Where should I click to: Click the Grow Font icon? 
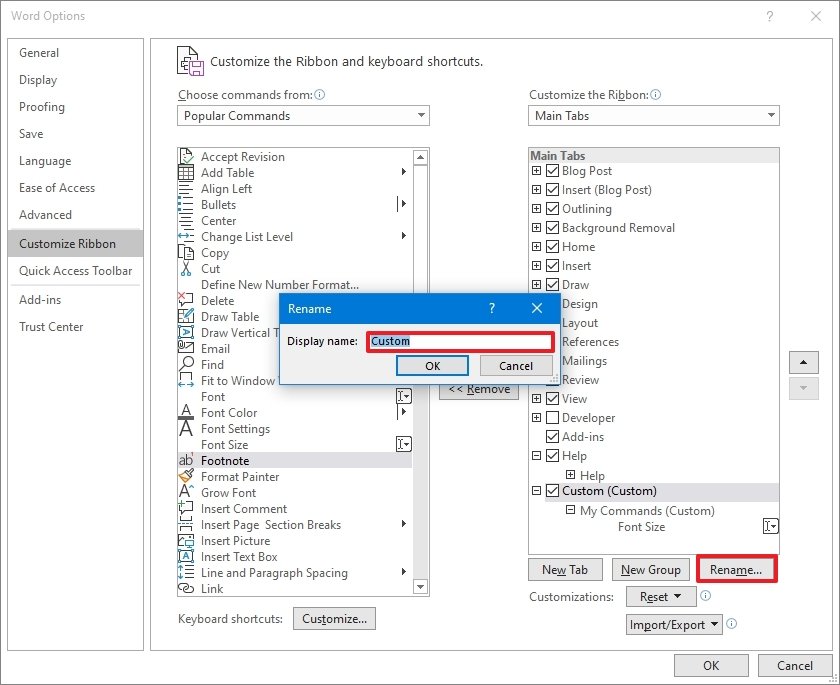point(186,492)
